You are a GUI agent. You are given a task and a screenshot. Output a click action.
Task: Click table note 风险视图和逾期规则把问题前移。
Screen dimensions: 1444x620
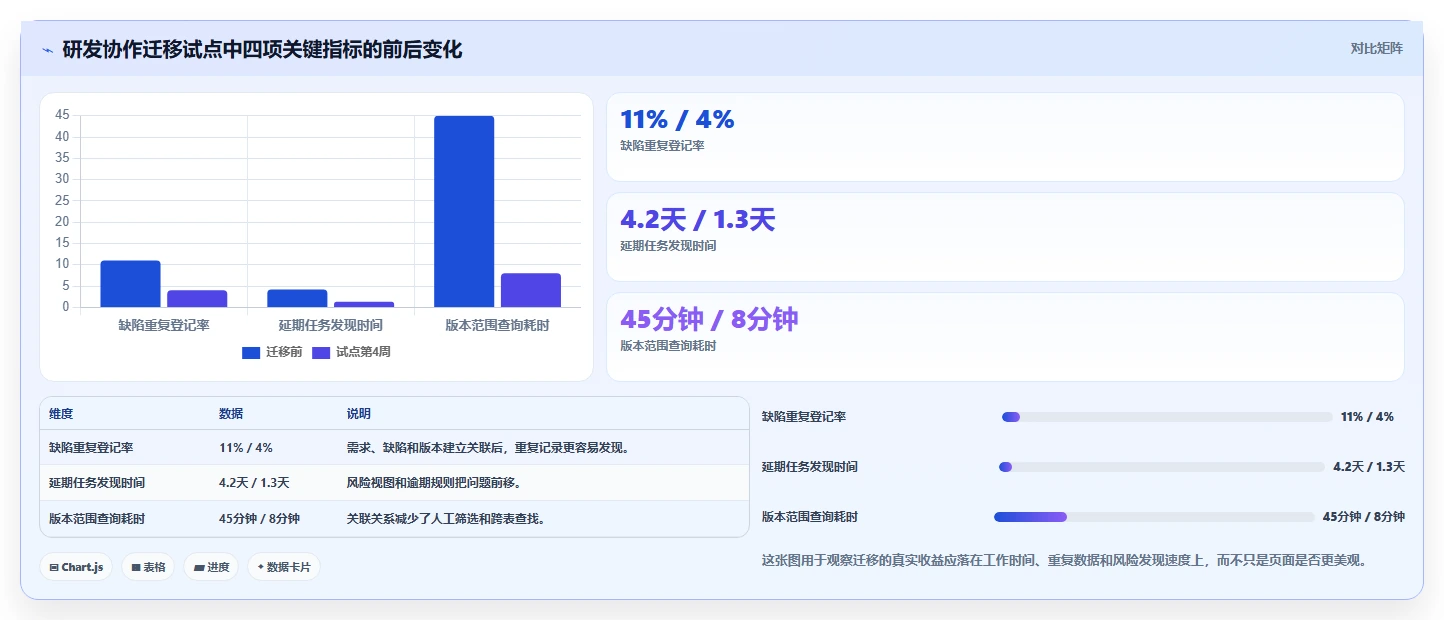[x=434, y=483]
